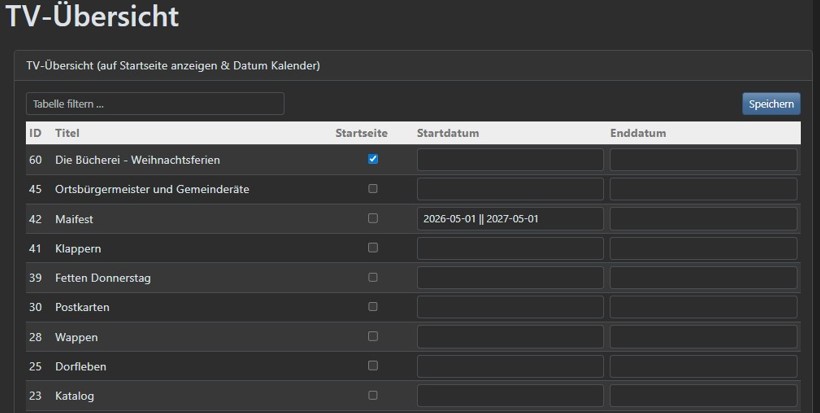Click the Enddatum column header
The height and width of the screenshot is (413, 820).
(638, 133)
